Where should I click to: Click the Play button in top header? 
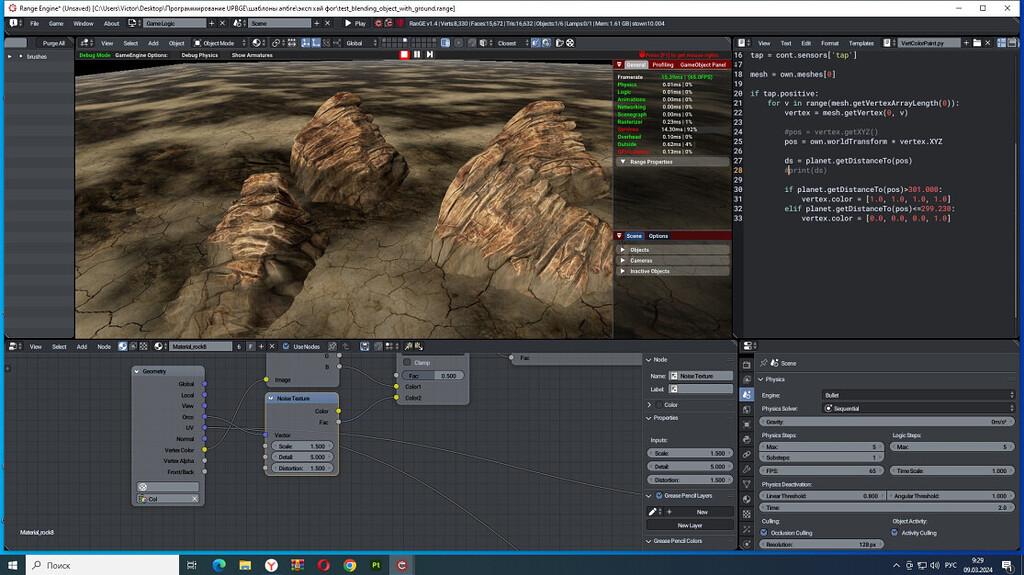point(355,24)
